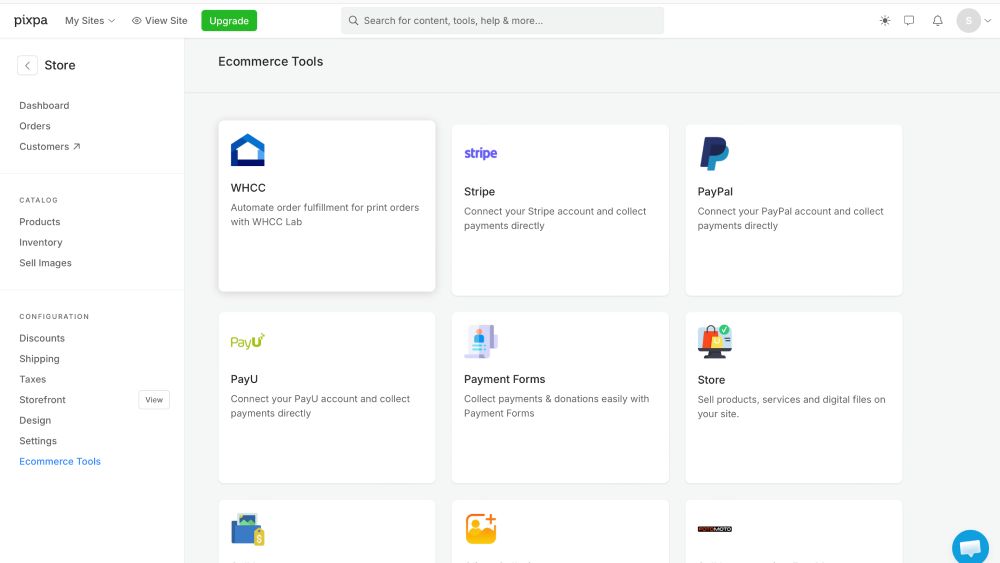Click the Stripe logo
The width and height of the screenshot is (1000, 563).
click(x=481, y=153)
